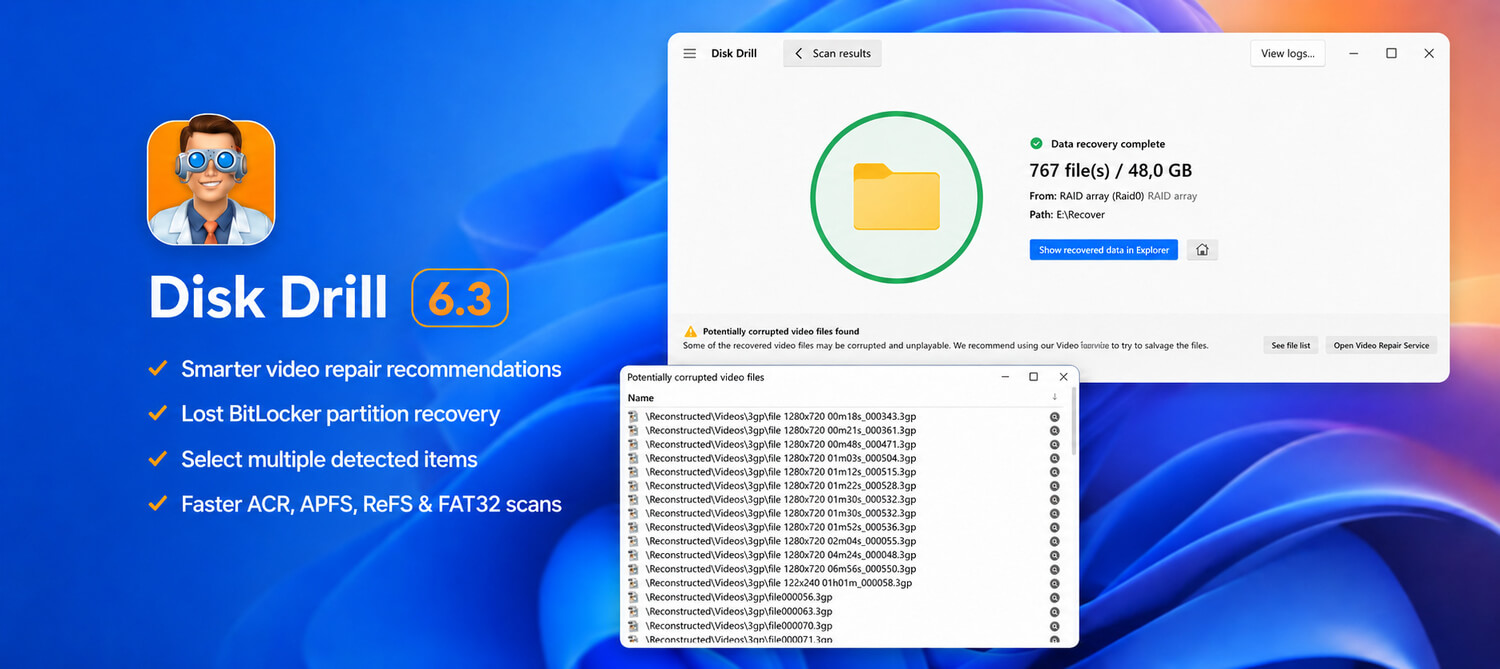Click the 'Disk Drill' window title text

734,54
